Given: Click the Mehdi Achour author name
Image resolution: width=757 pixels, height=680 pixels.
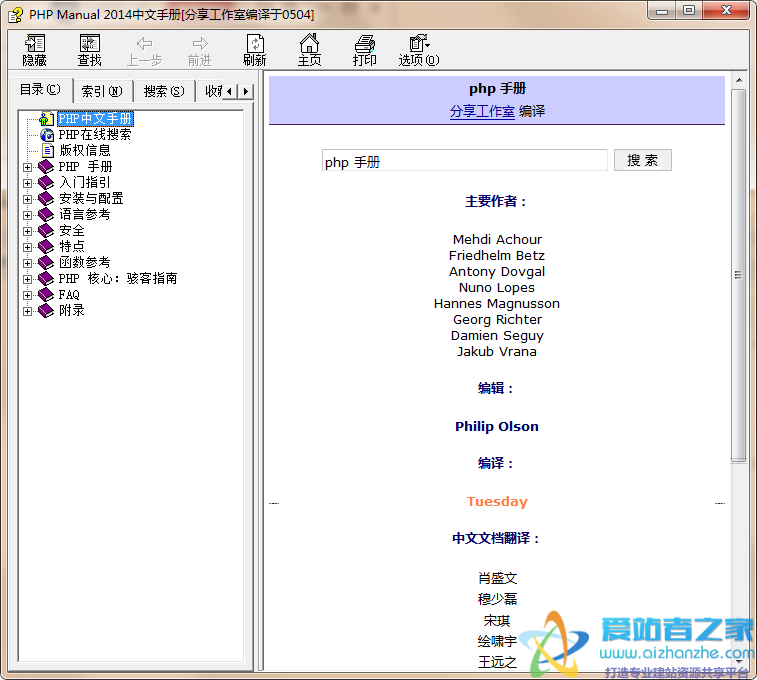Looking at the screenshot, I should [x=497, y=239].
